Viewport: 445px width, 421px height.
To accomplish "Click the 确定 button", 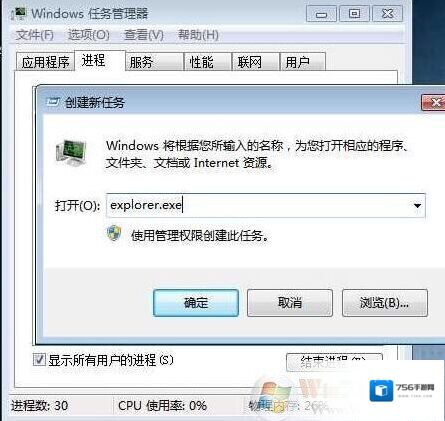I will click(x=196, y=303).
